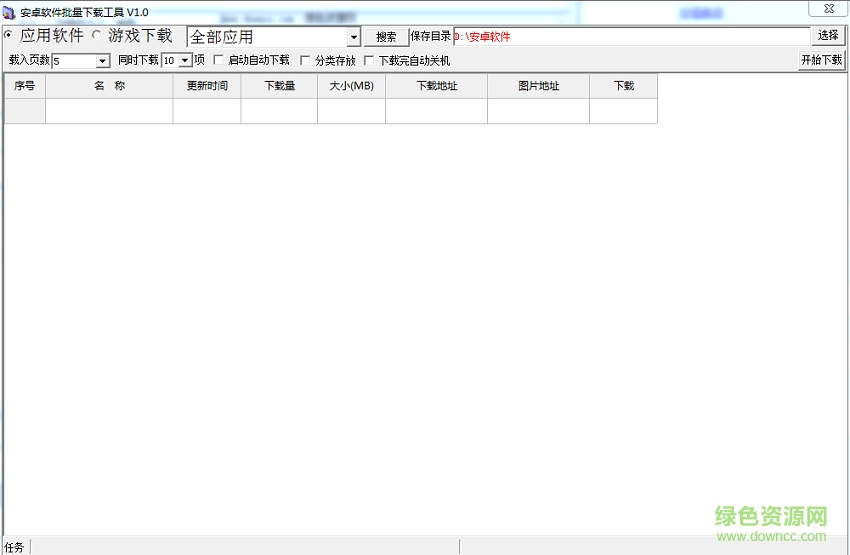Enable the 启动自动下载 checkbox

[x=219, y=61]
